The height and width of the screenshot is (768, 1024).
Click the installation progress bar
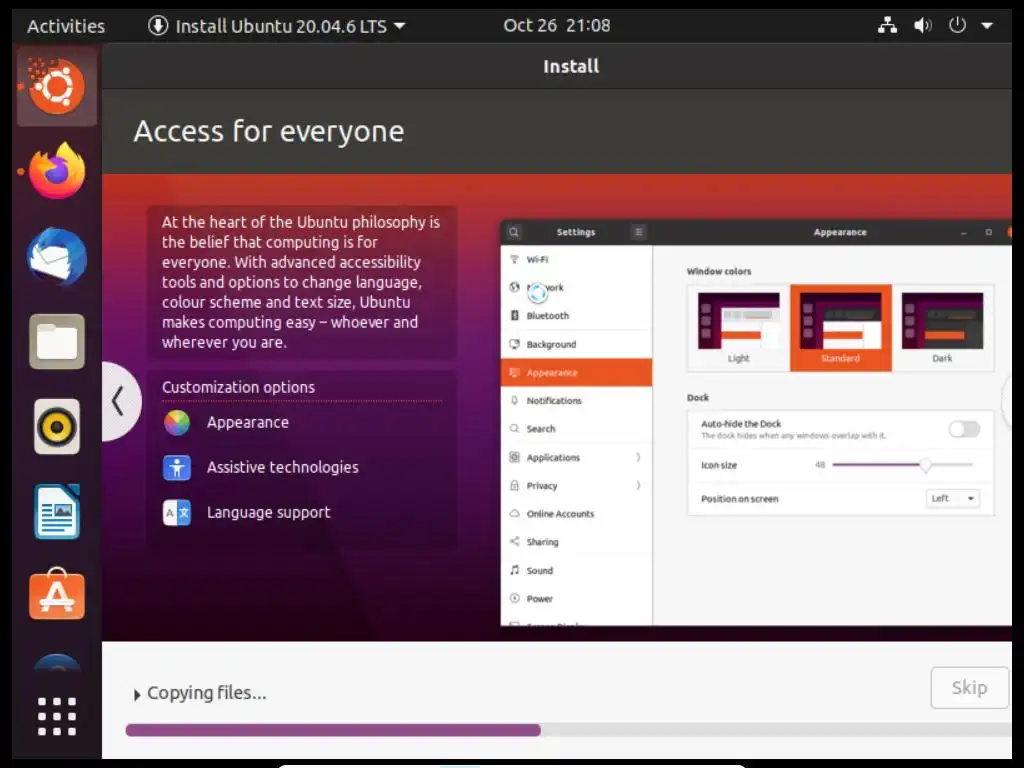[x=568, y=730]
